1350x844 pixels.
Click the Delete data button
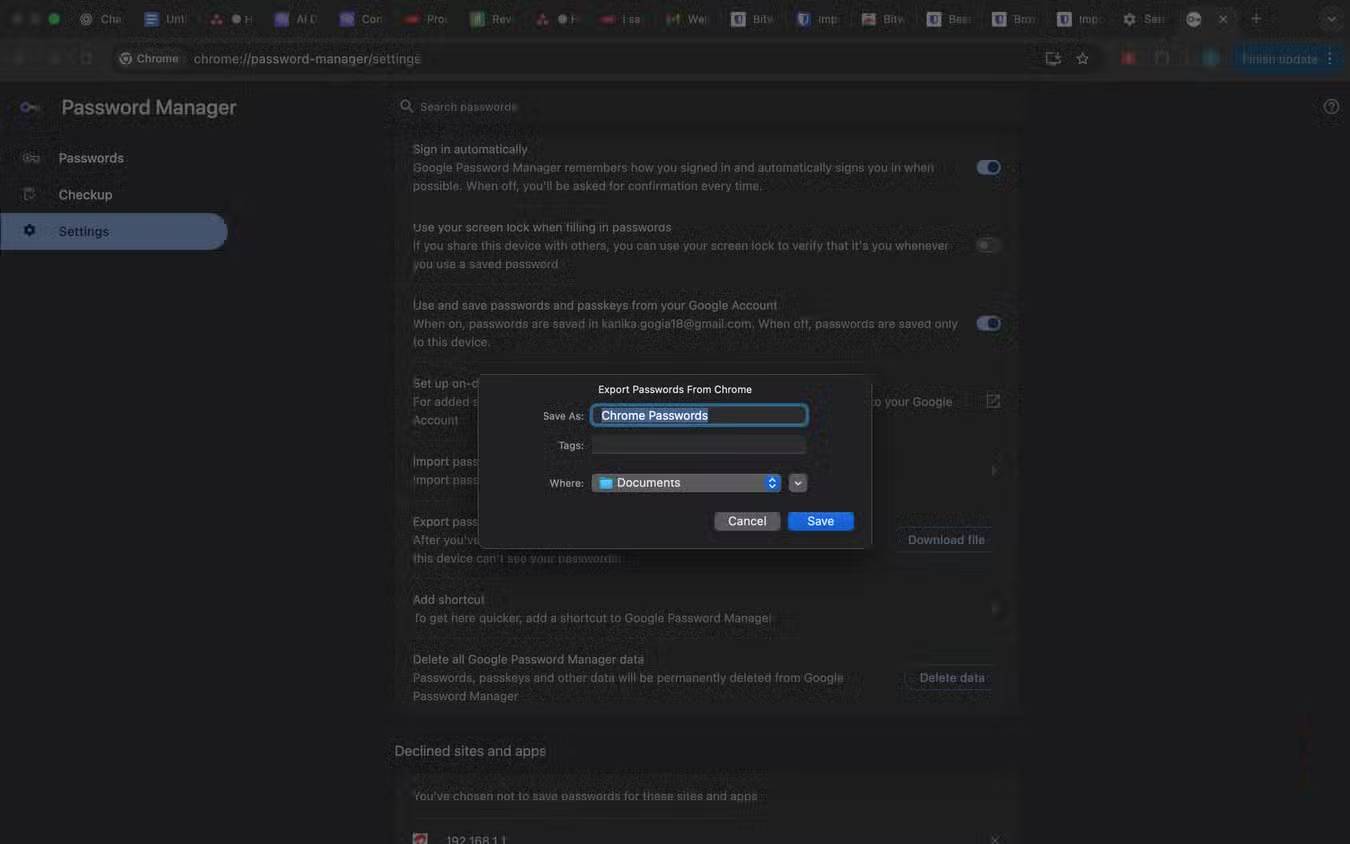(951, 678)
